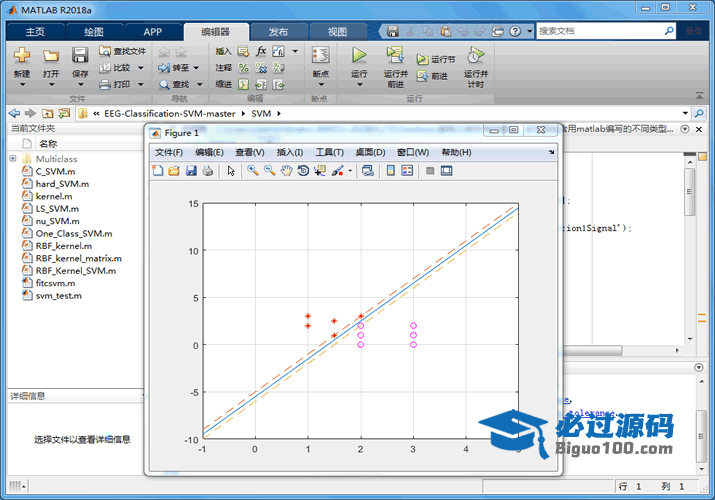Select LS_SVM.m in file list
Screen dimensions: 715x500
click(x=57, y=208)
